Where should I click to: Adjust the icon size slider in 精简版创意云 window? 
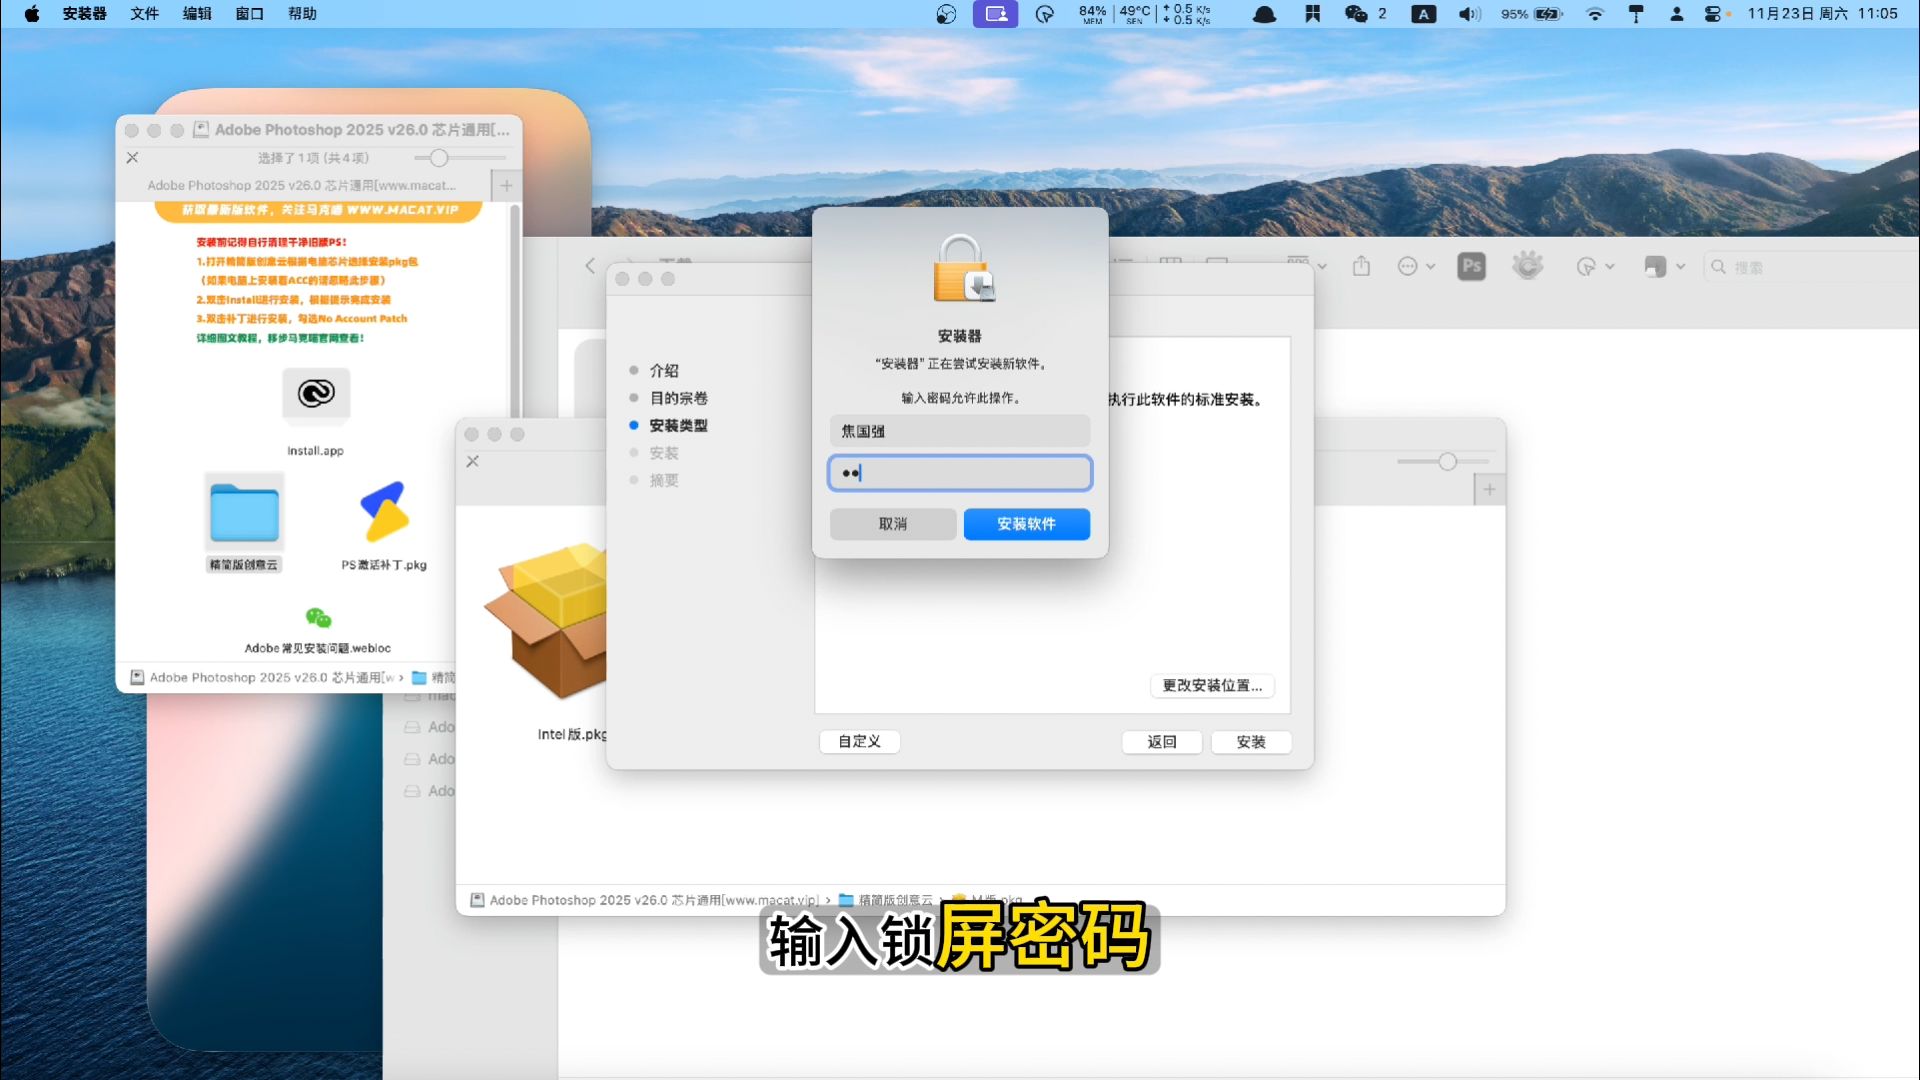[1447, 461]
